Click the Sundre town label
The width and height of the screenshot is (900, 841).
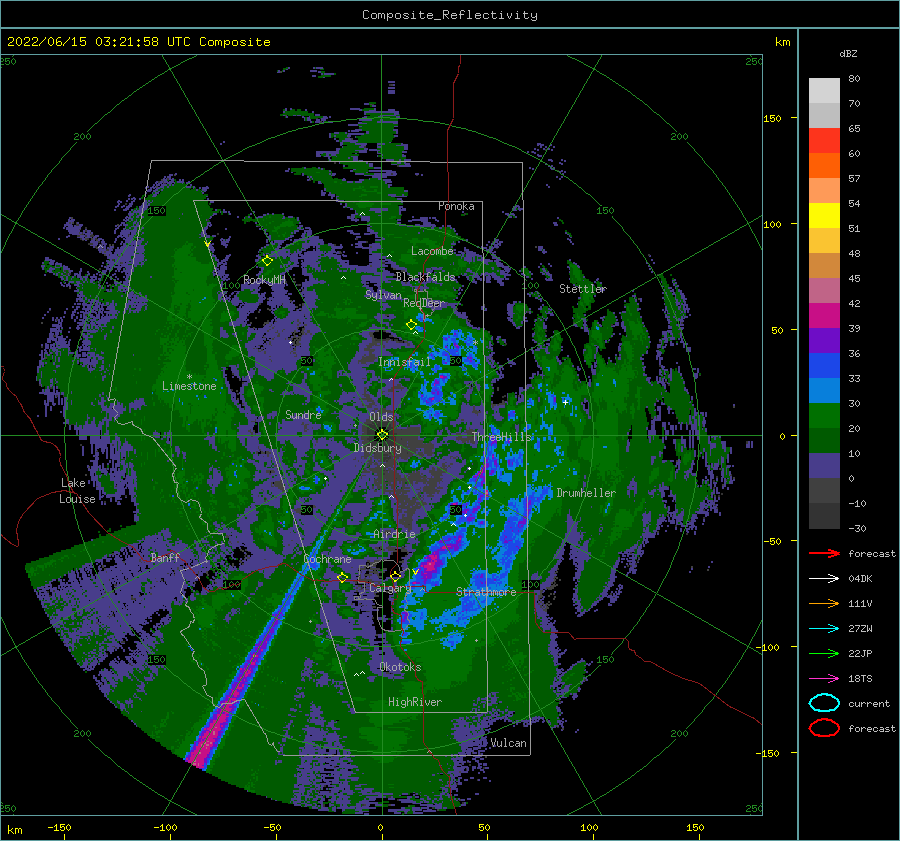point(303,414)
